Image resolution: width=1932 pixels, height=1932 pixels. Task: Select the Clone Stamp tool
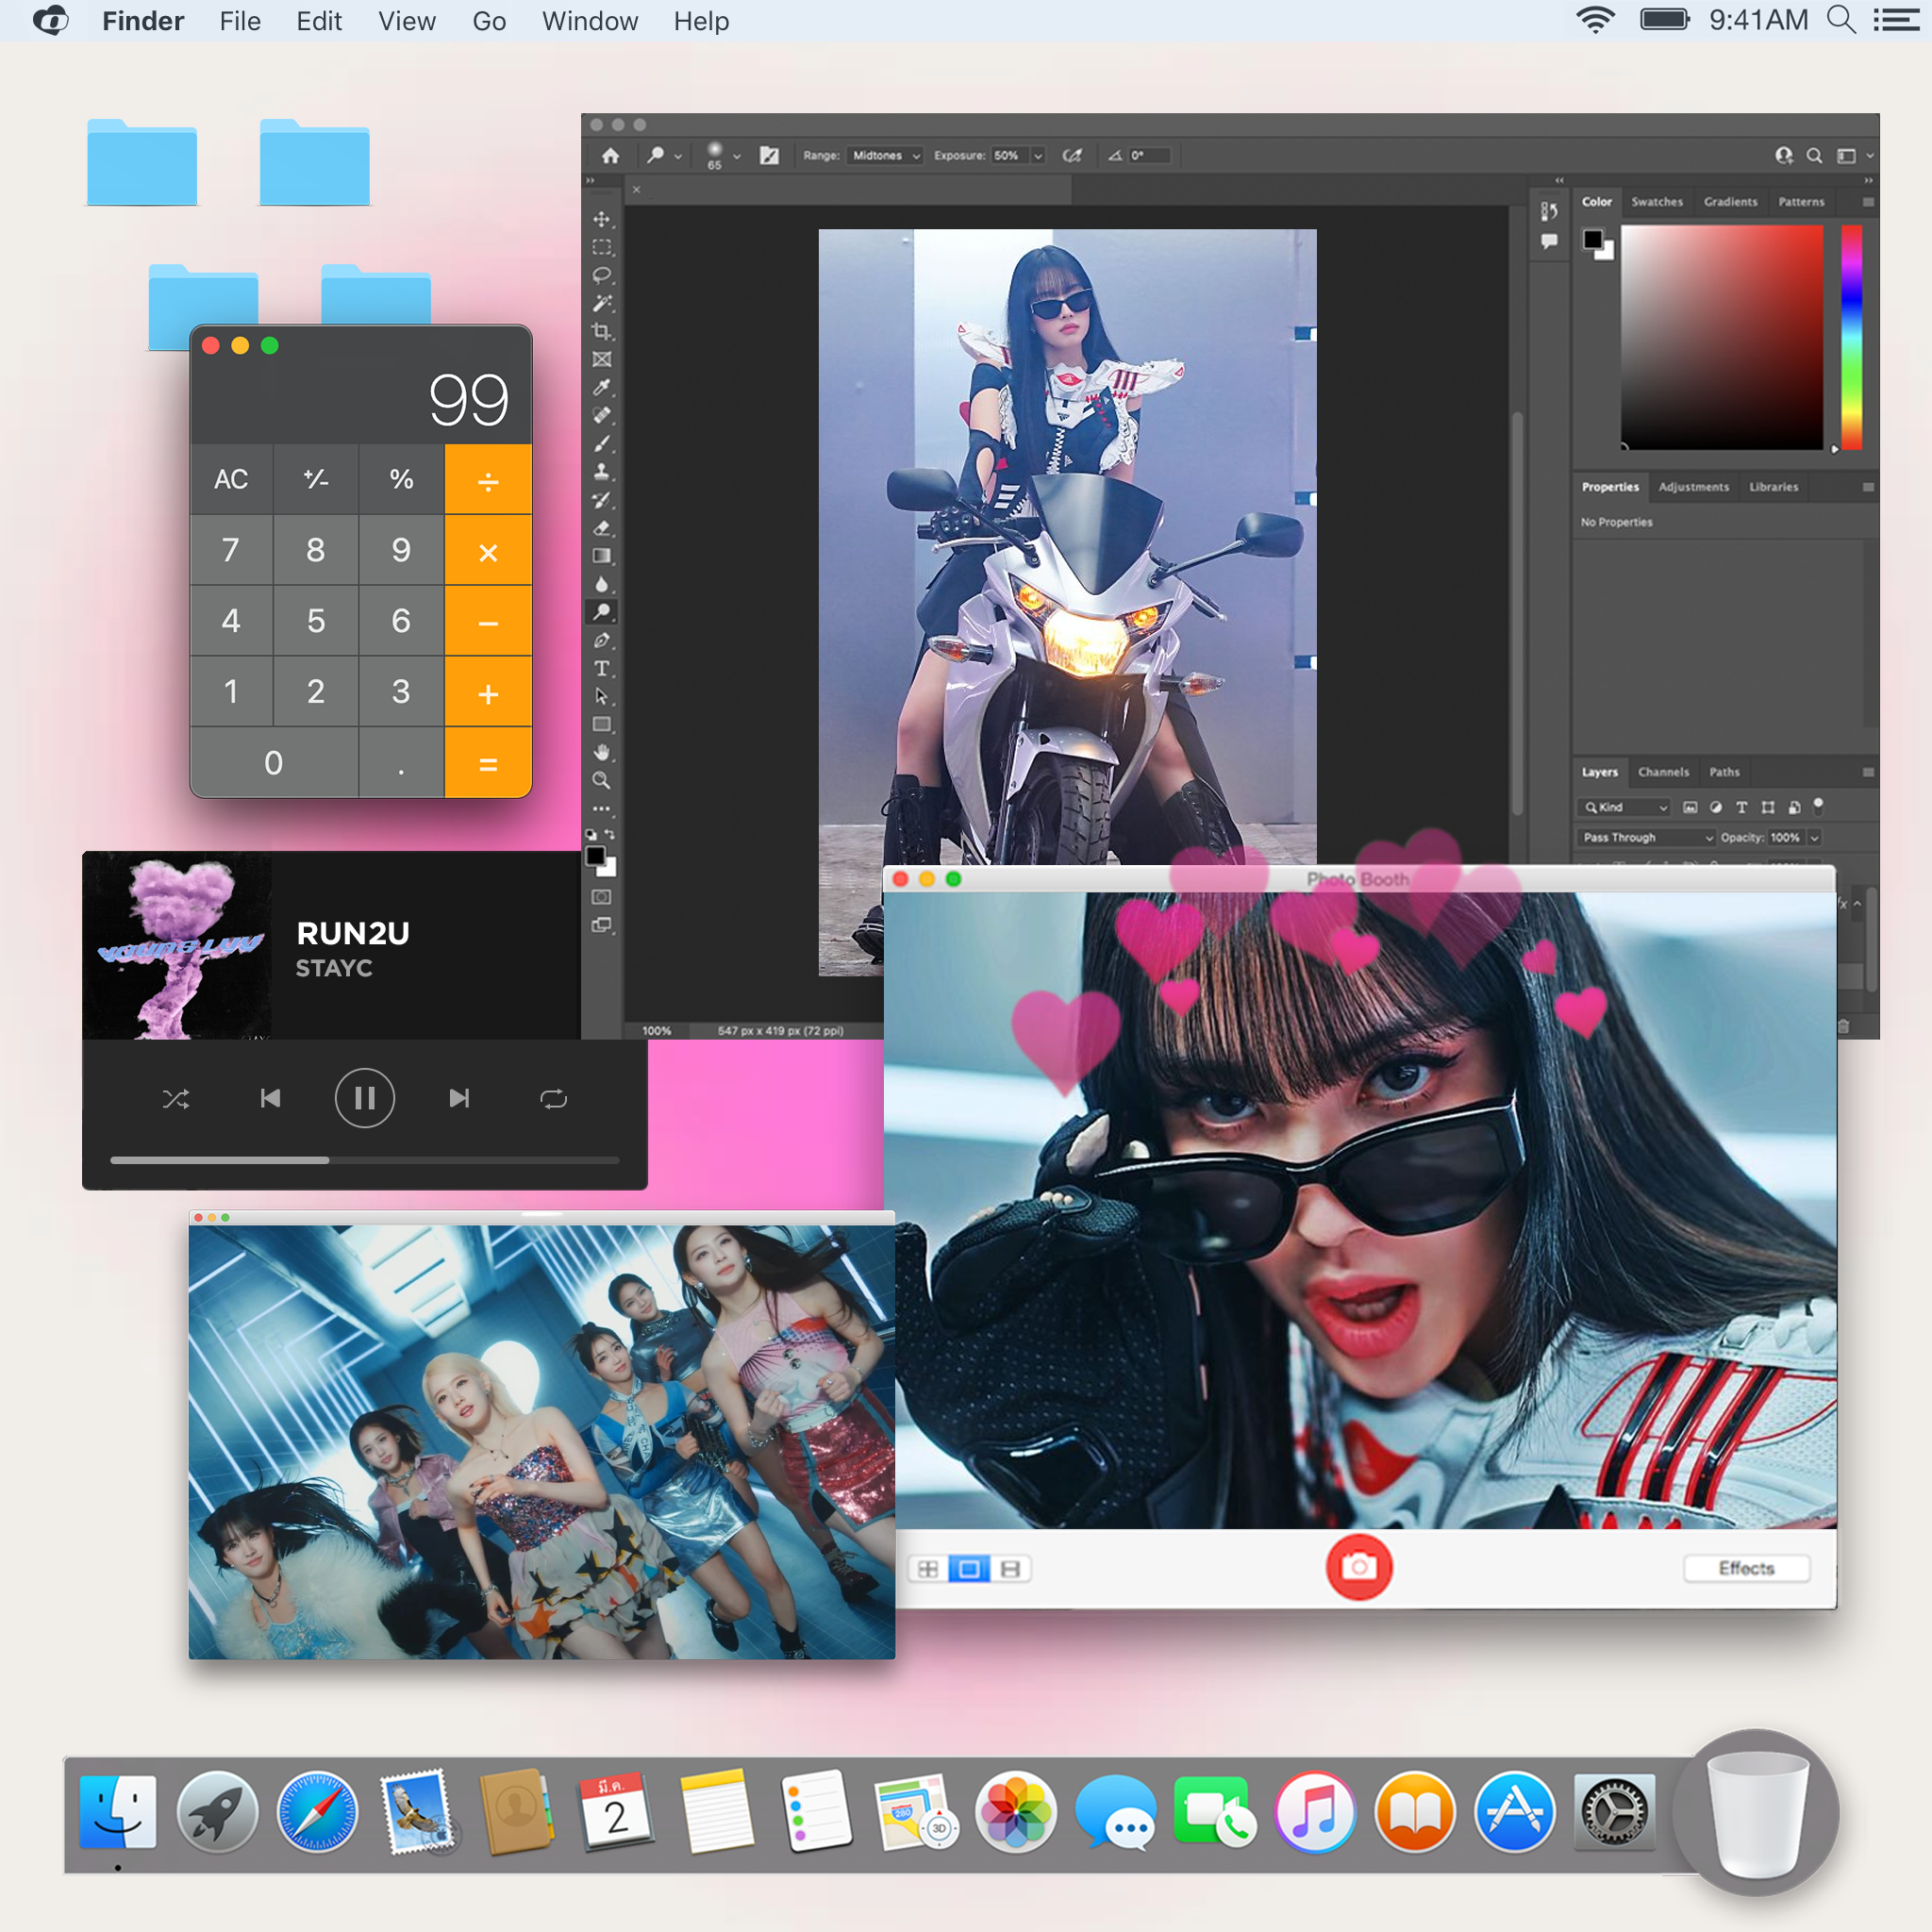(601, 471)
